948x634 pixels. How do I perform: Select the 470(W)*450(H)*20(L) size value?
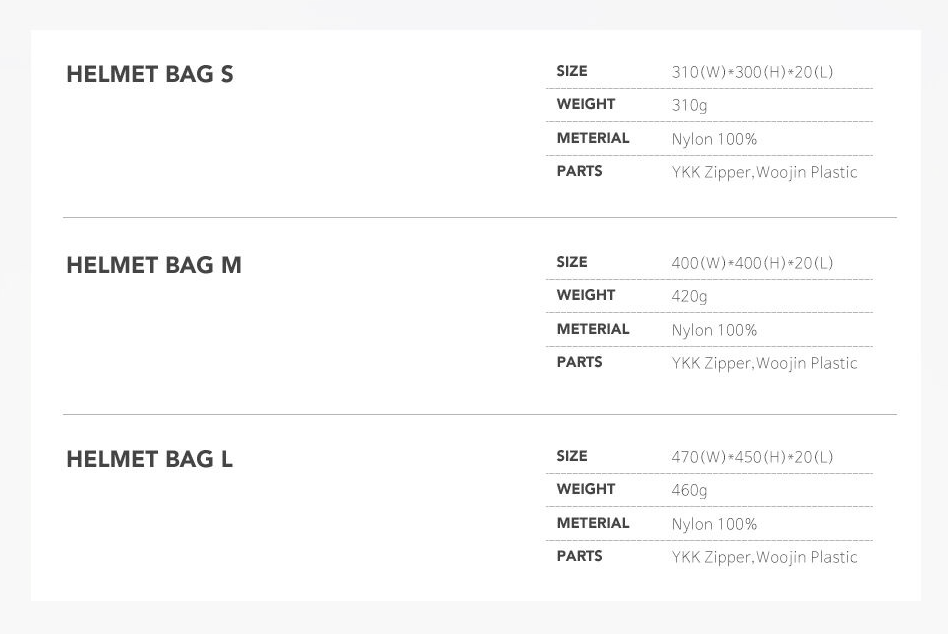pos(752,457)
